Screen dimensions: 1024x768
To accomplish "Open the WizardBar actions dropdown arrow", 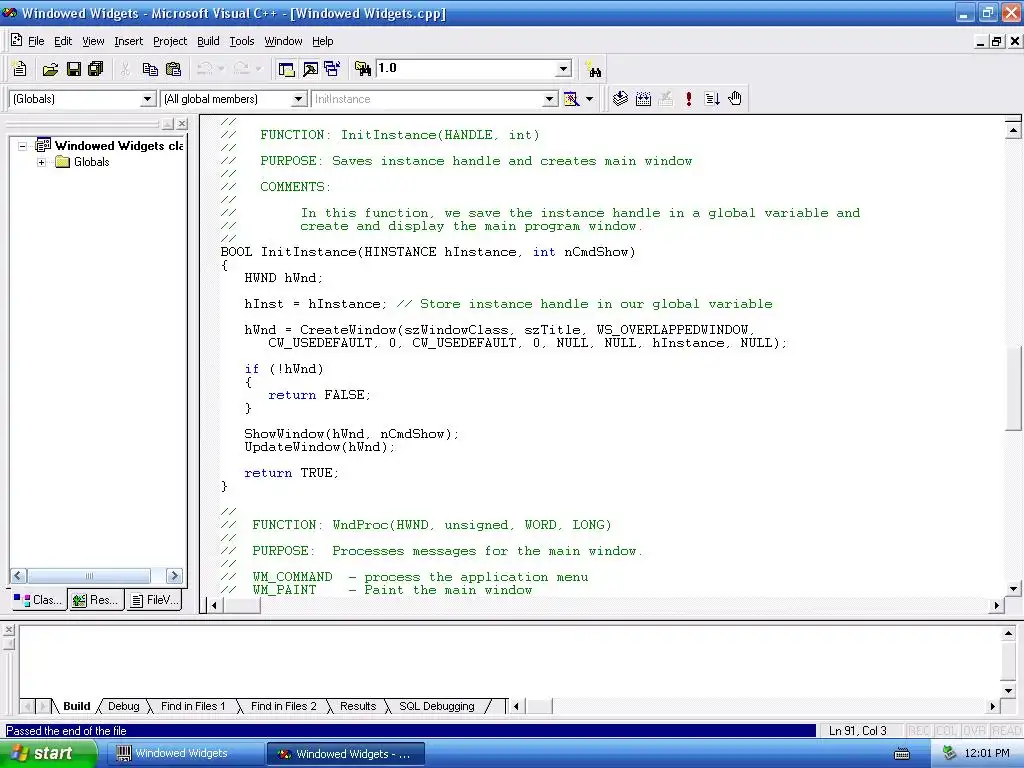I will click(589, 99).
